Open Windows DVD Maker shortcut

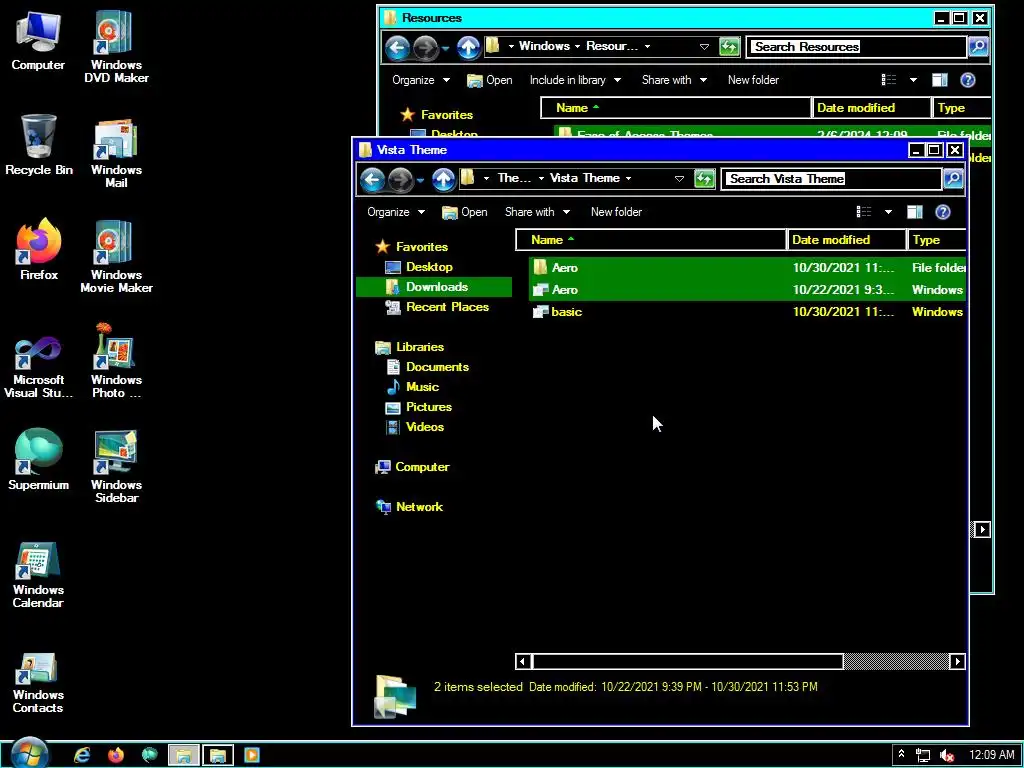(x=116, y=47)
